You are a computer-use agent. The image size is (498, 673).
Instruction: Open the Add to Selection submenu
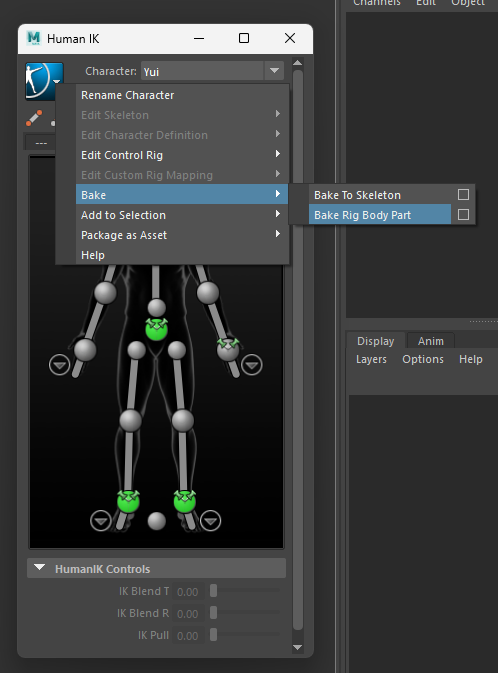(x=182, y=215)
